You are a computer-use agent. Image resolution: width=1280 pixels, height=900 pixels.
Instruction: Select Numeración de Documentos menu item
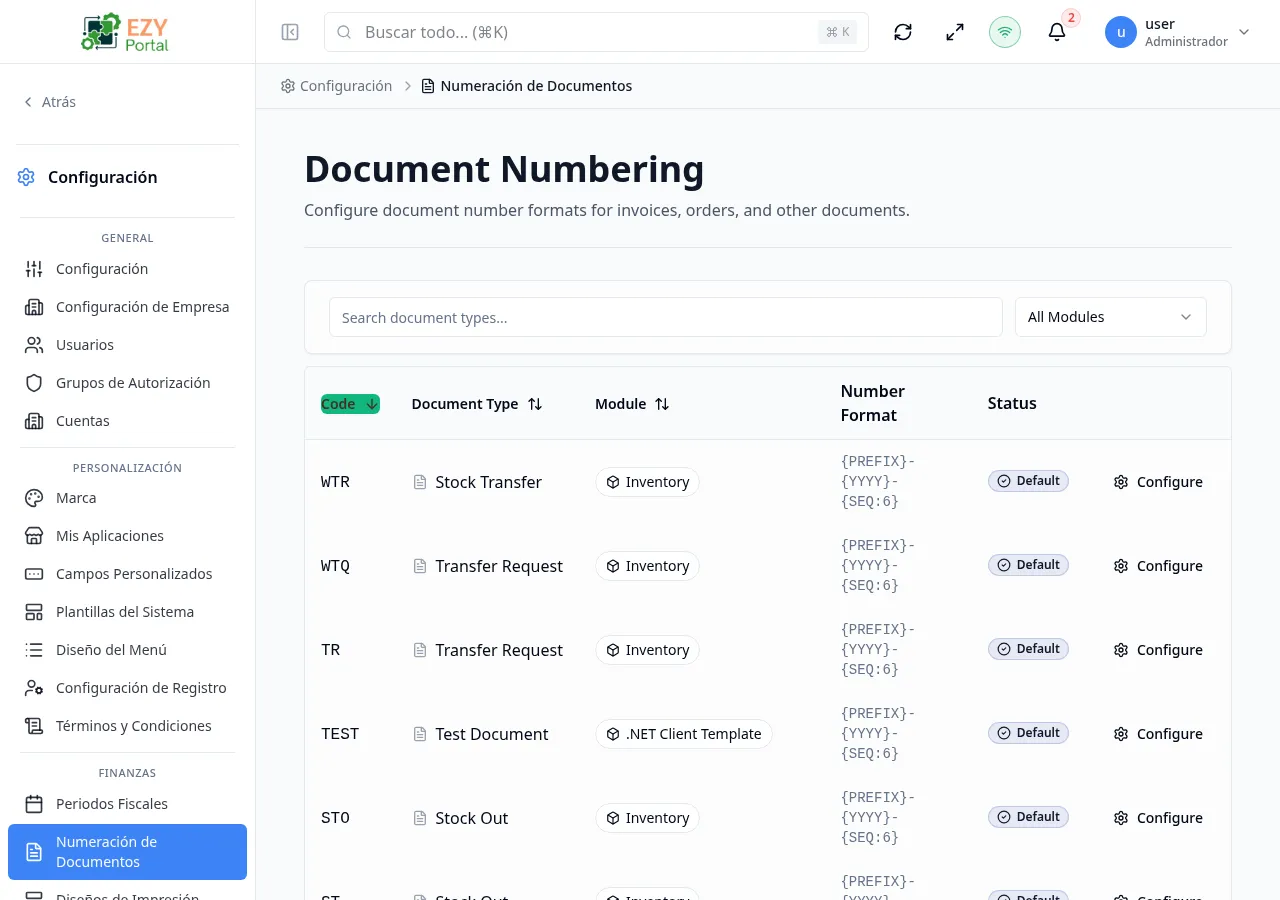[127, 852]
